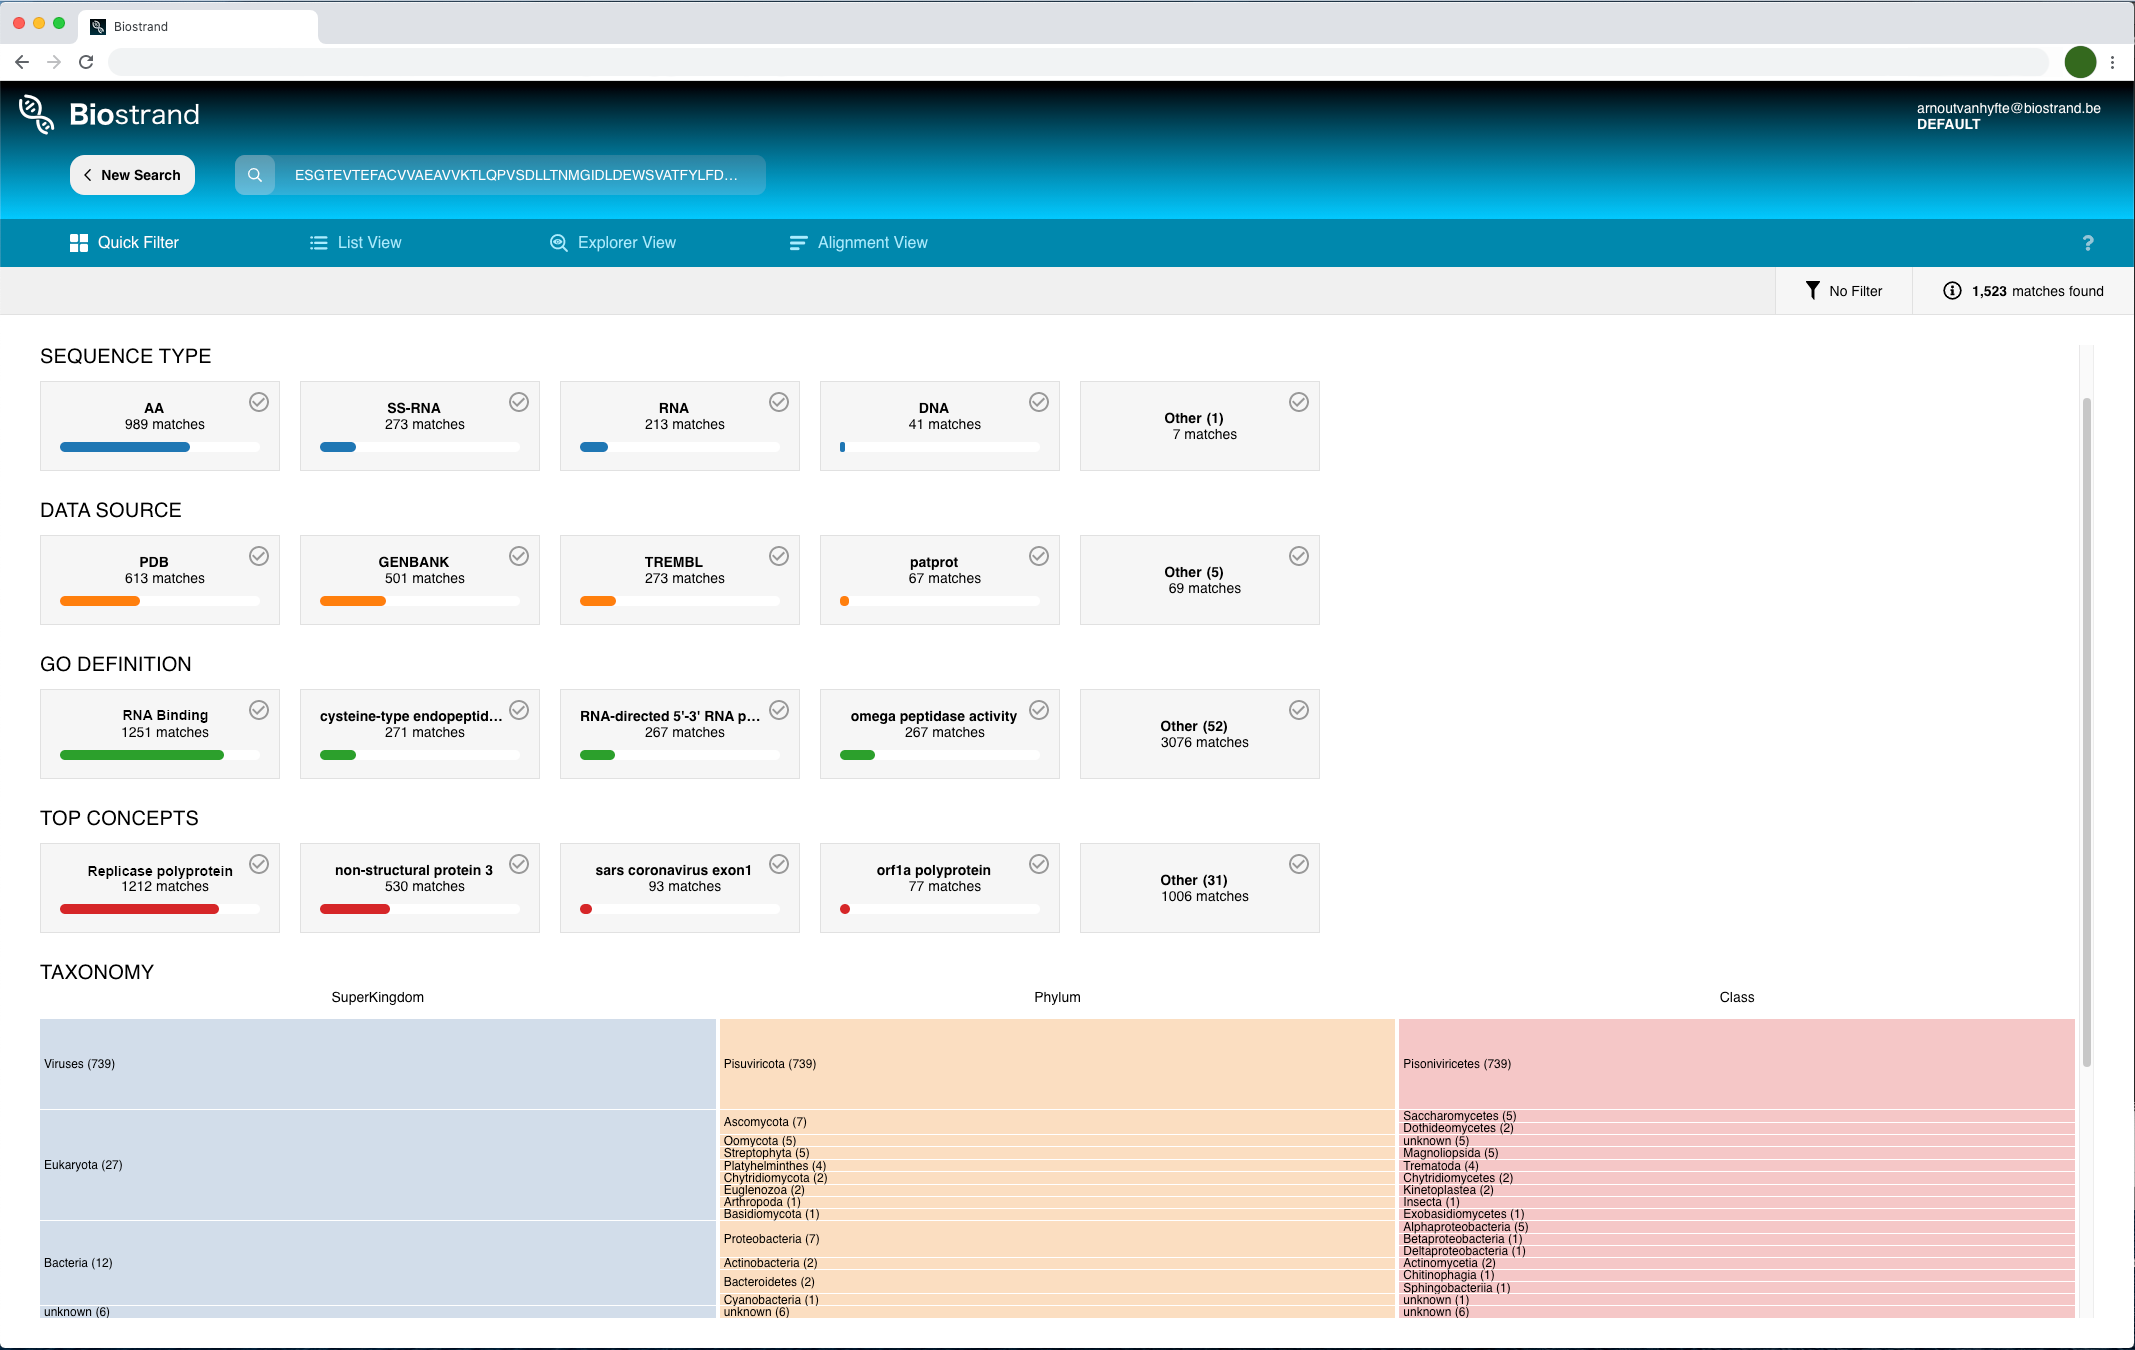Select the Bacteroidetes (2) phylum row
This screenshot has height=1350, width=2135.
tap(1057, 1282)
